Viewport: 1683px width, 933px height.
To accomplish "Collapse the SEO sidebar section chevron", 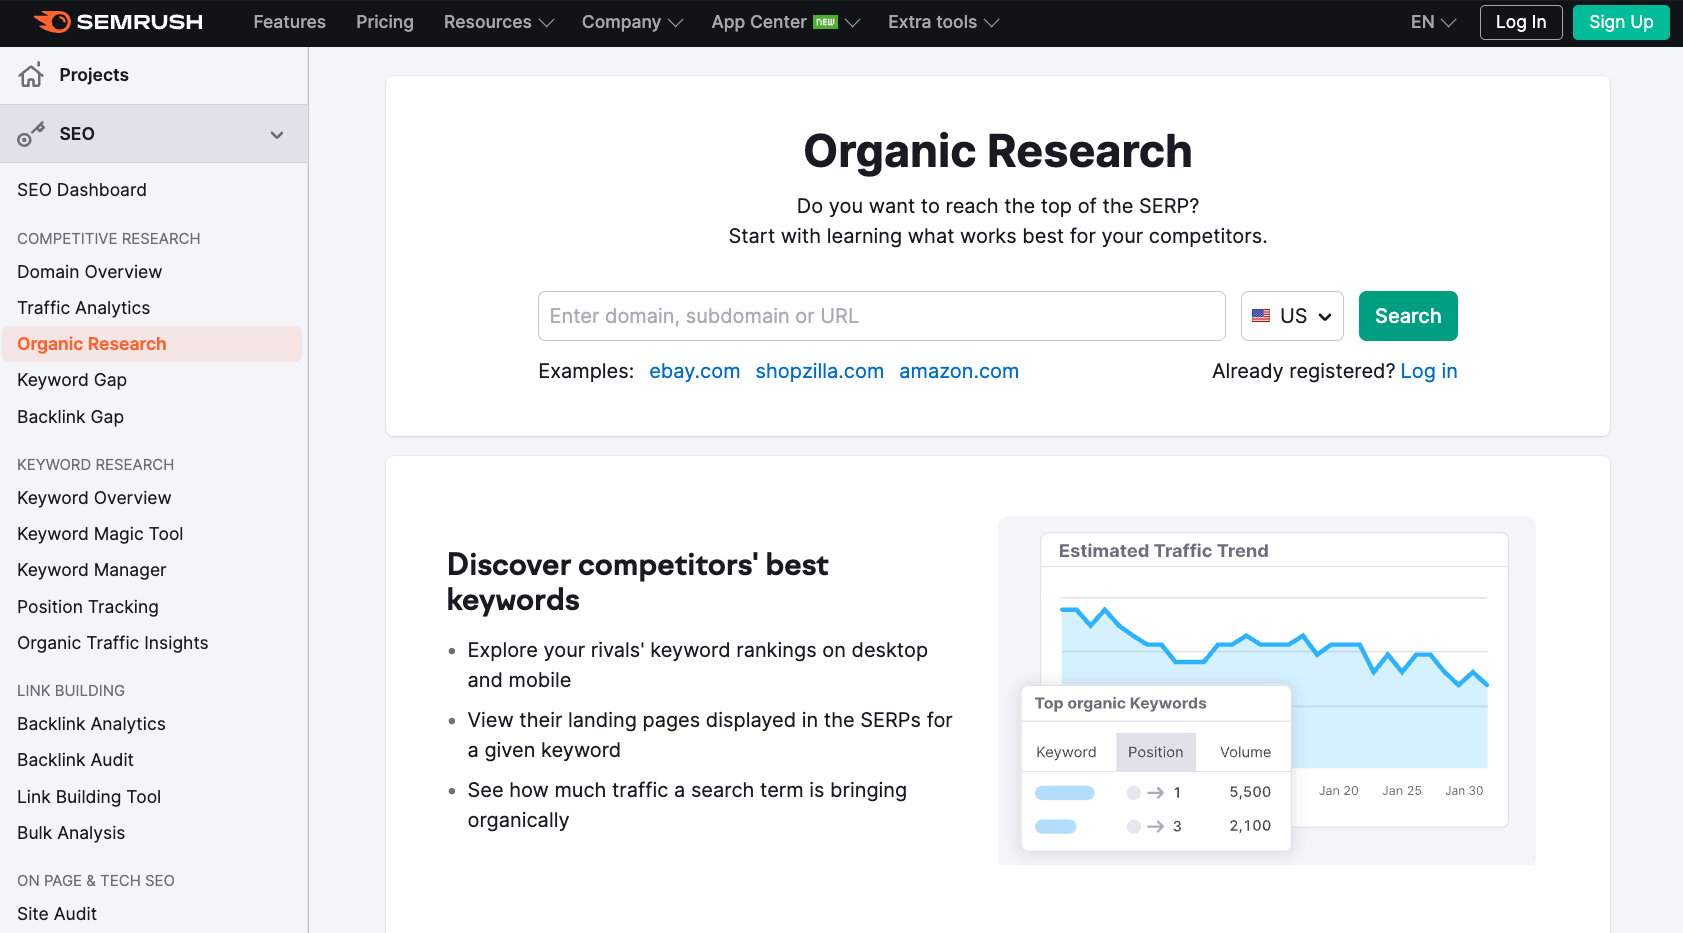I will pyautogui.click(x=277, y=133).
